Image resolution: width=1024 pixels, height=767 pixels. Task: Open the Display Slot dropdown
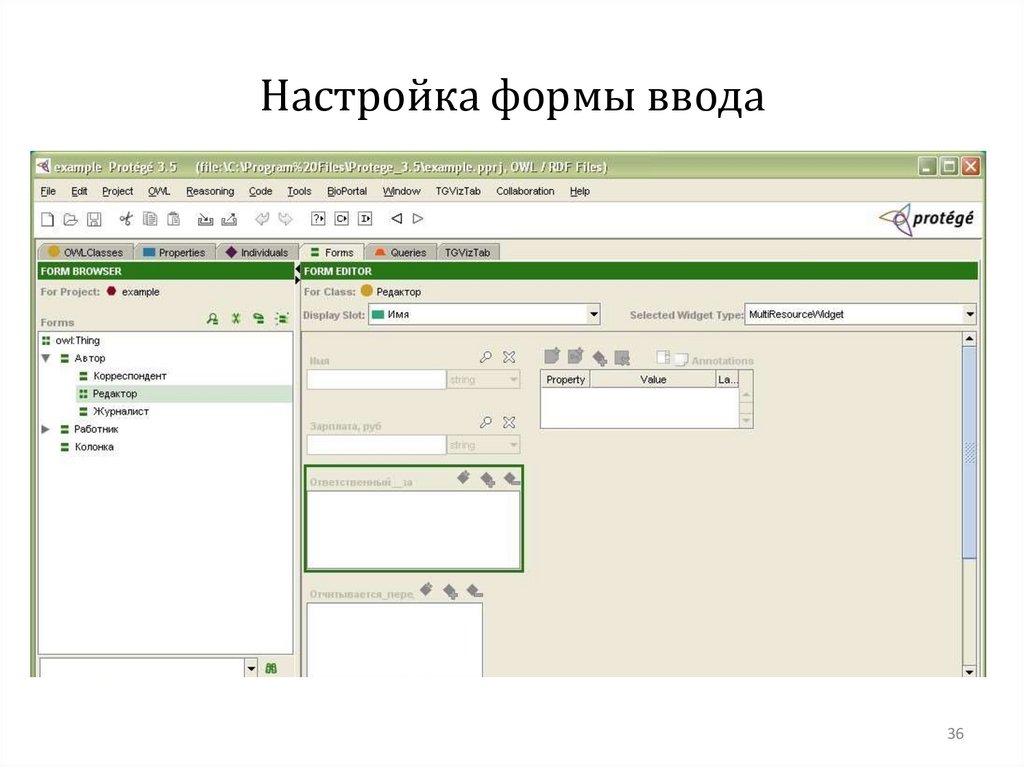coord(594,314)
